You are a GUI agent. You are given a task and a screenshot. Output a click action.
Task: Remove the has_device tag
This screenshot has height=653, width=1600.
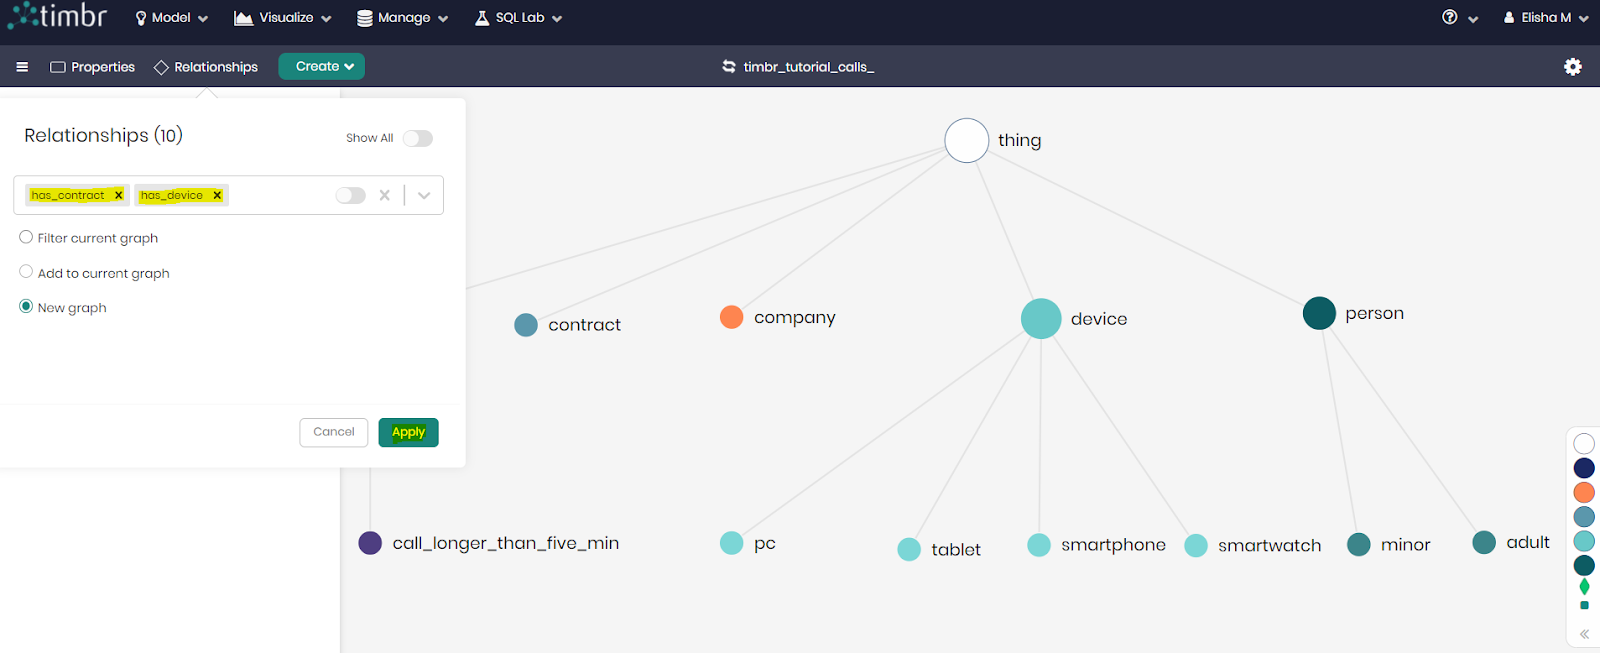pos(217,195)
